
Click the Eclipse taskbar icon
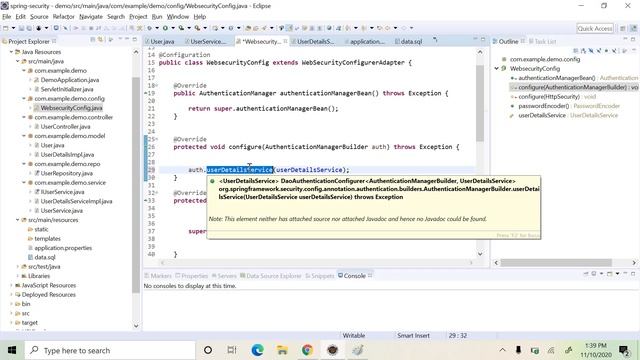332,350
